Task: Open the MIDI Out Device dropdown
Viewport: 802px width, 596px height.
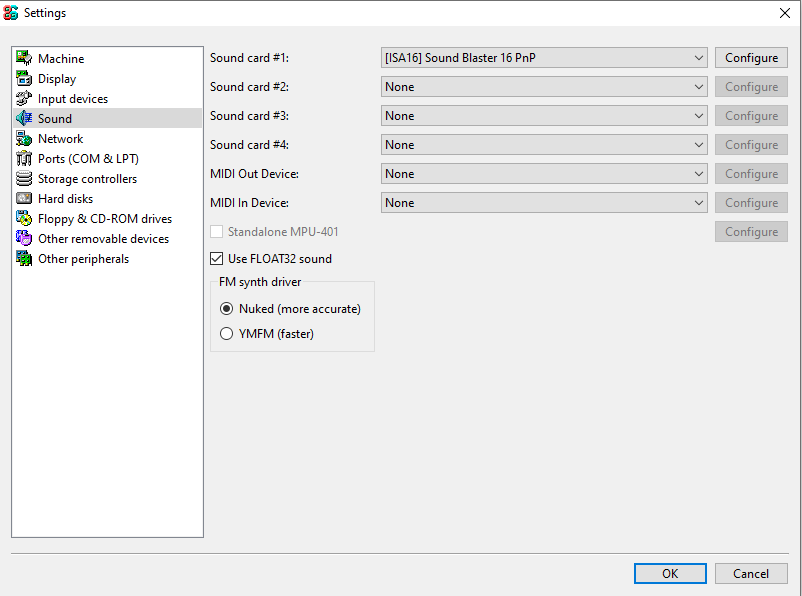Action: pyautogui.click(x=544, y=174)
